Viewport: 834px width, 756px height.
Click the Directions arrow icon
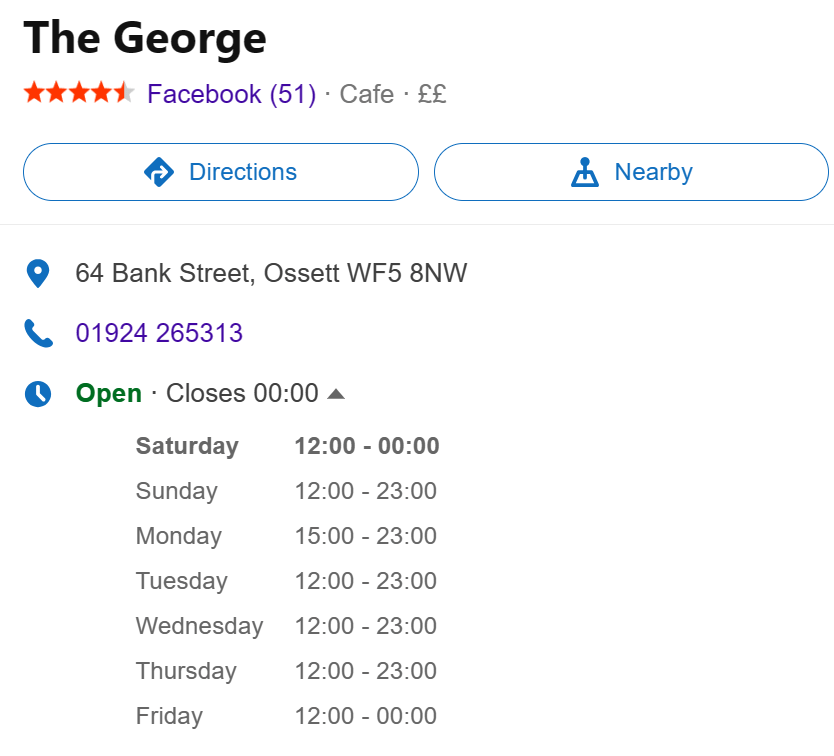click(x=159, y=172)
